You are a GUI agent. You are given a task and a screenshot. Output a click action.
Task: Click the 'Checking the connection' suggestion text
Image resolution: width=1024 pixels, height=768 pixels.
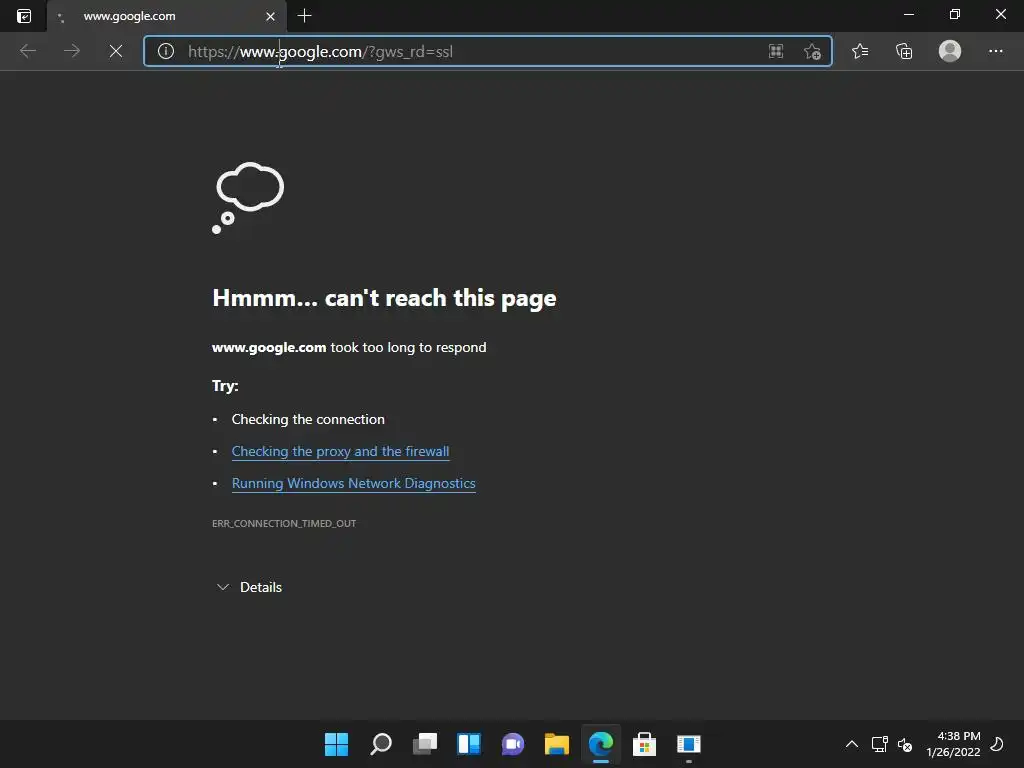point(308,419)
